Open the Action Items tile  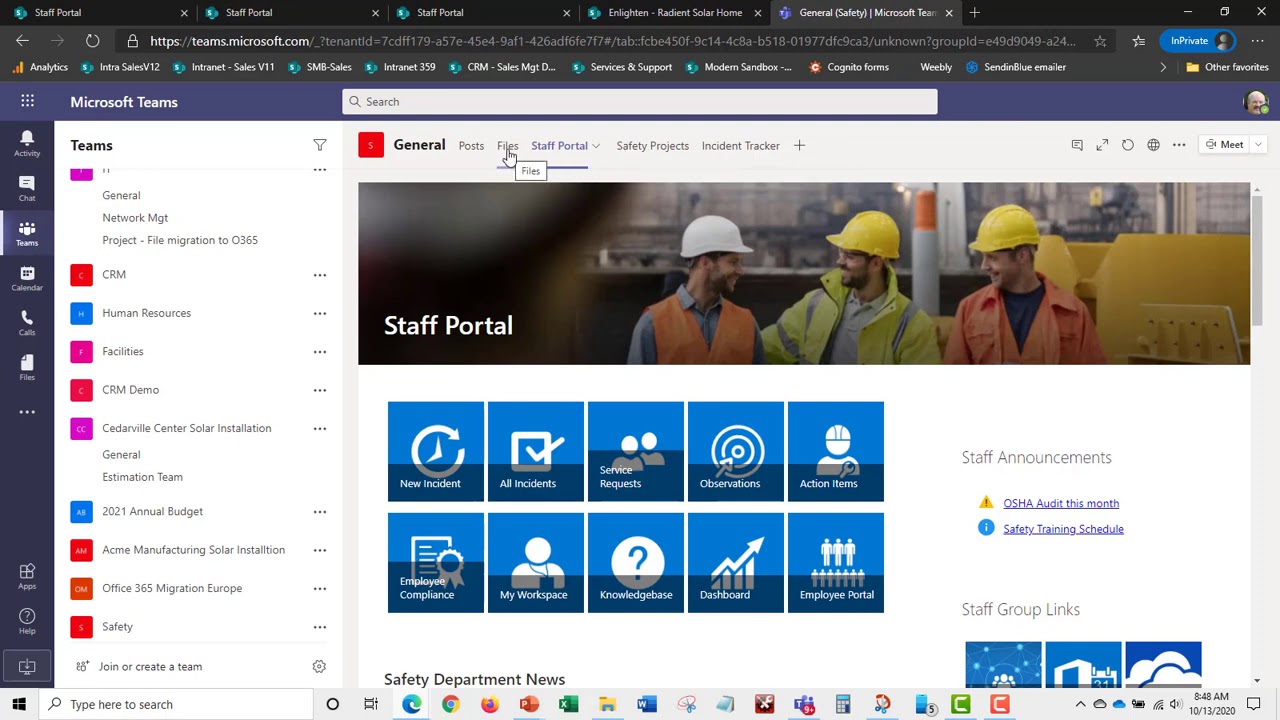(835, 451)
